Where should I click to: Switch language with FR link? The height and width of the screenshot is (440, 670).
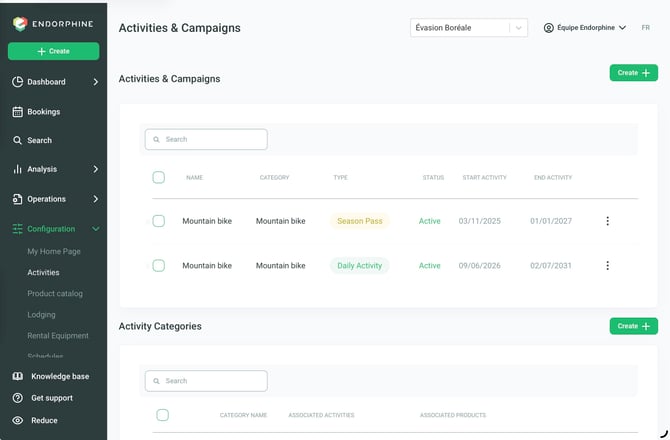(x=645, y=28)
